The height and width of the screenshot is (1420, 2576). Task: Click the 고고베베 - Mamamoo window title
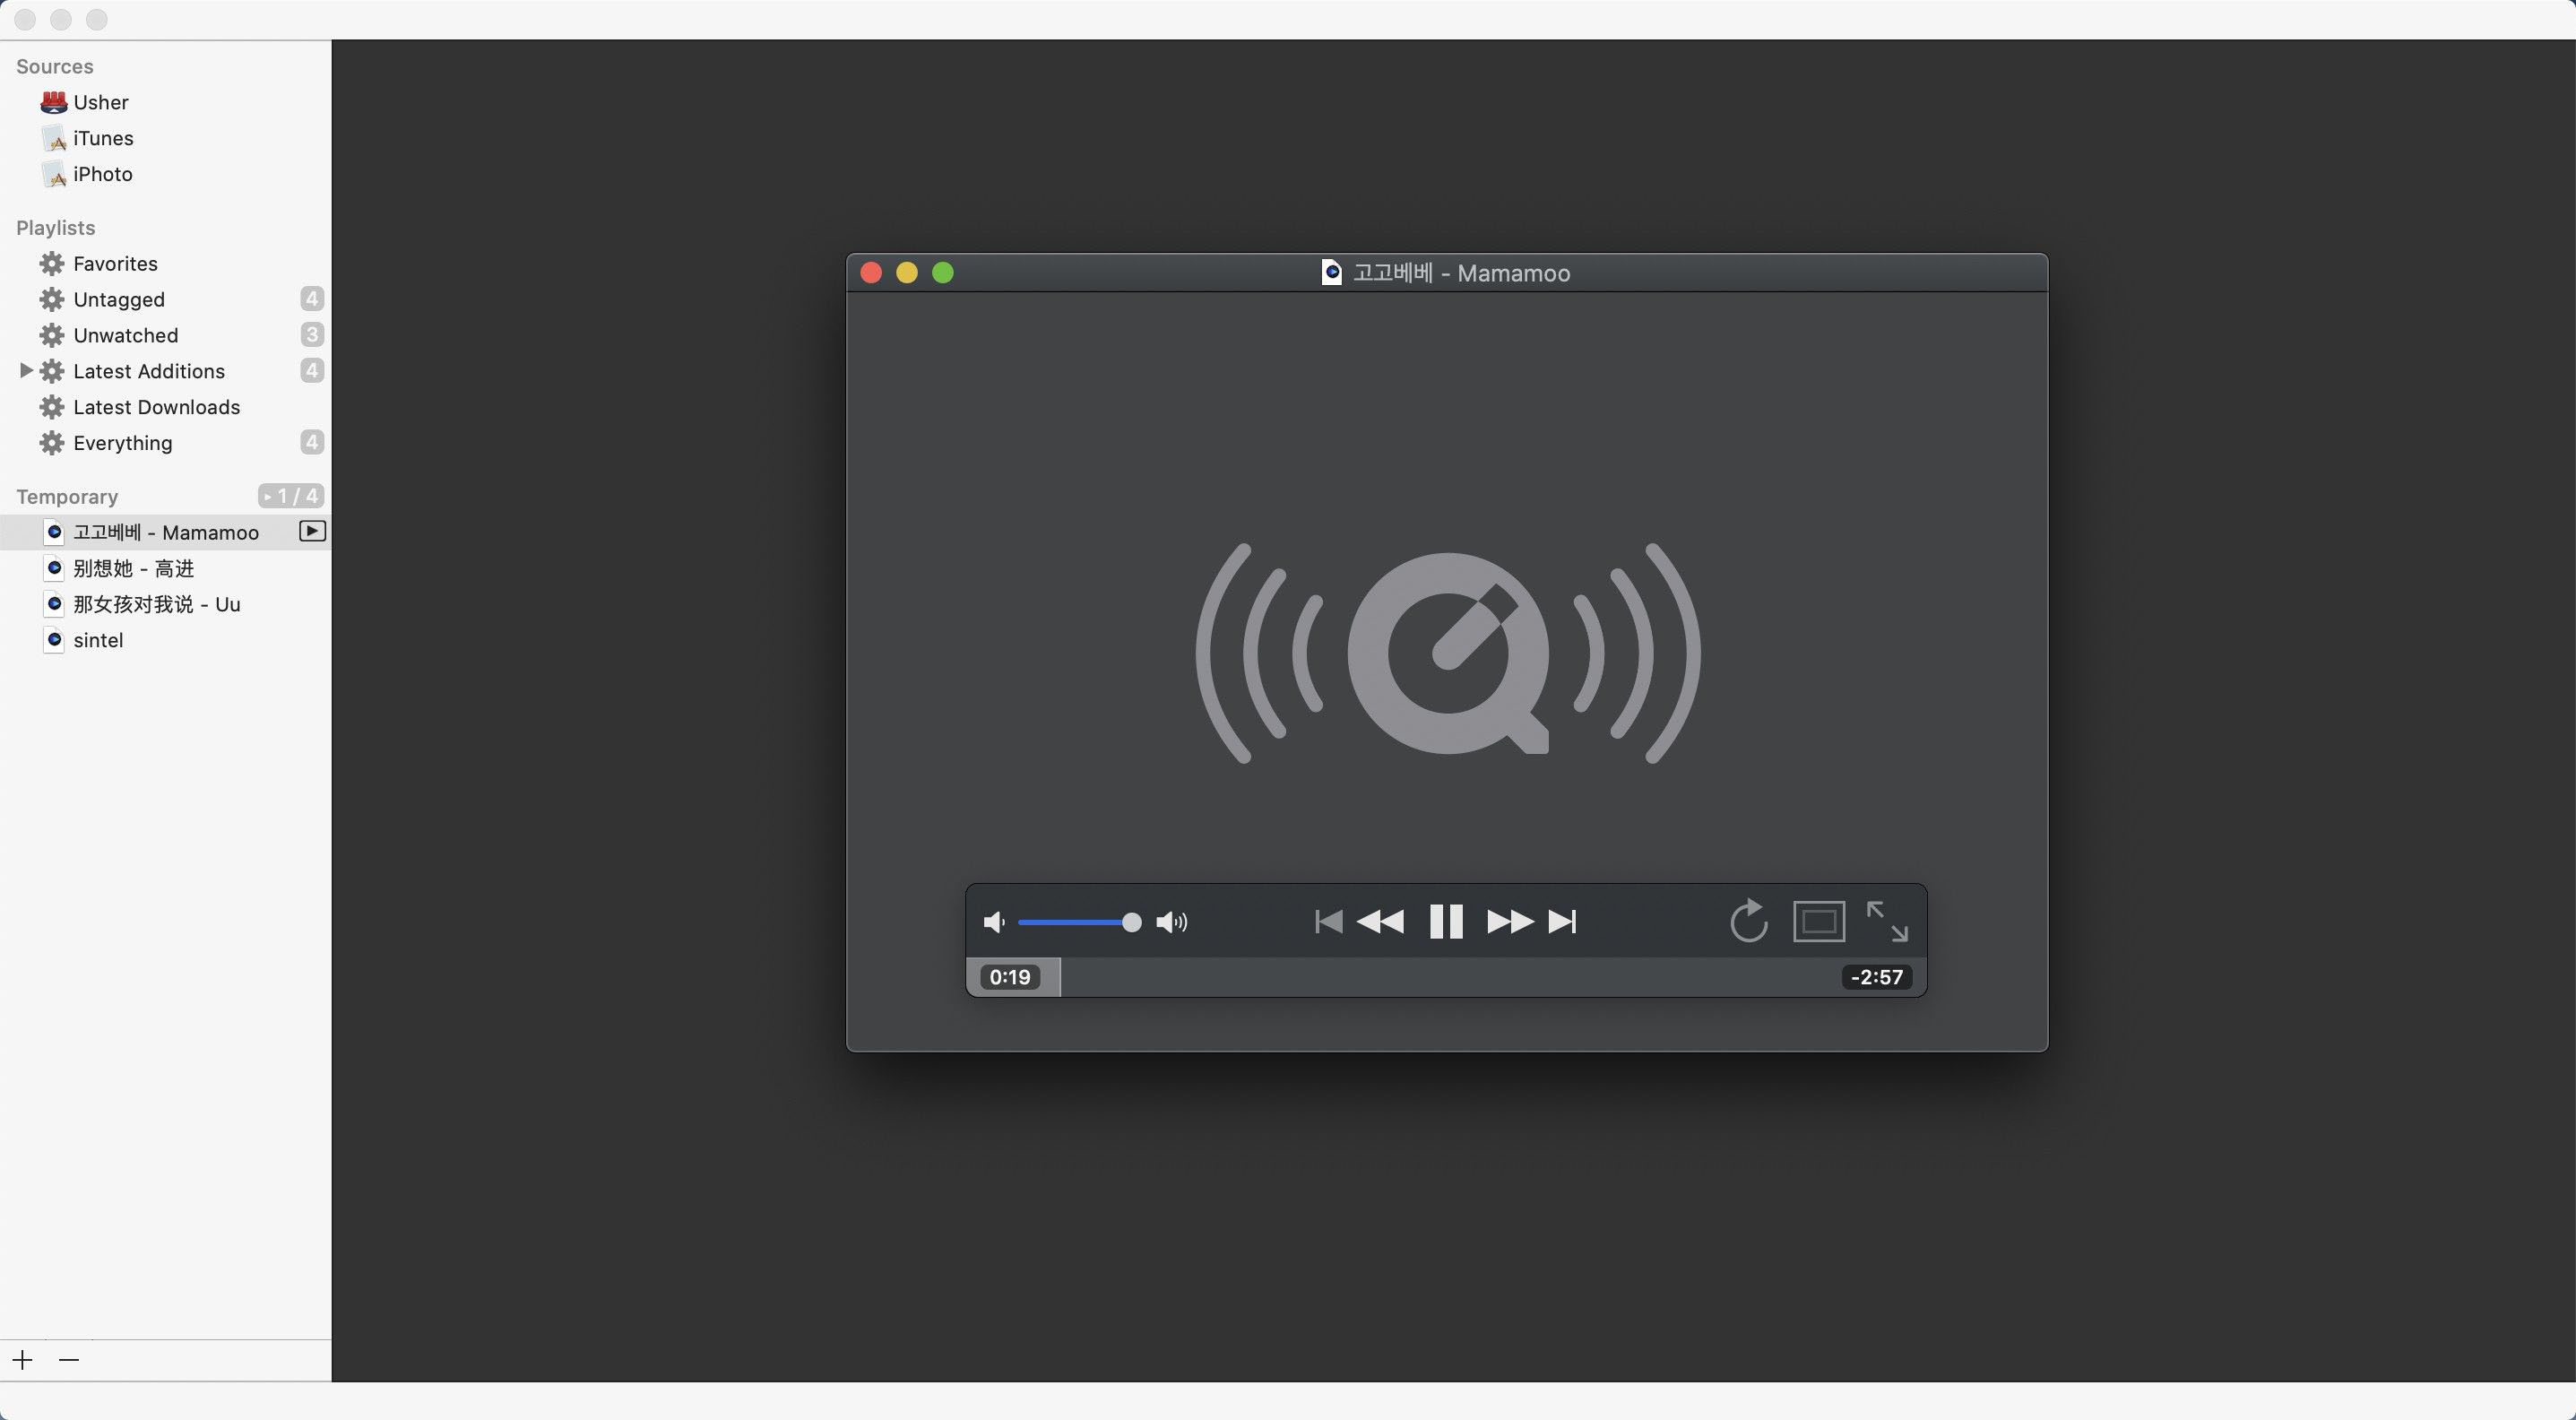coord(1461,273)
